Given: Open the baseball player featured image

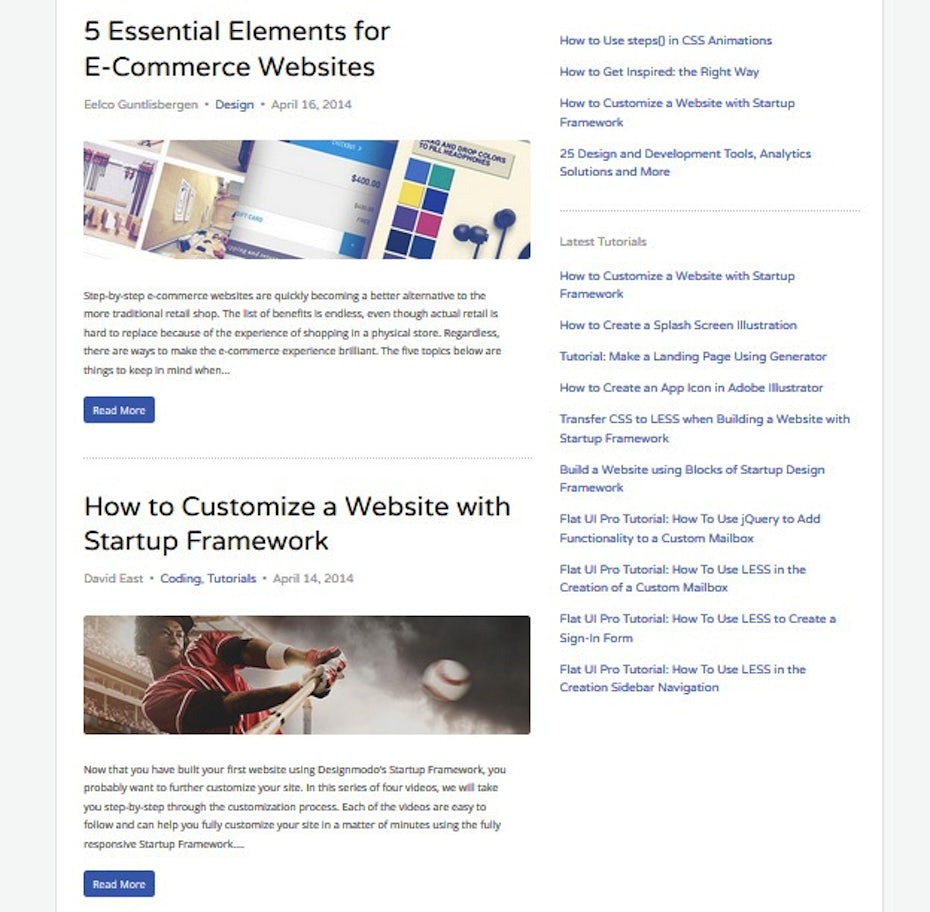Looking at the screenshot, I should point(307,675).
